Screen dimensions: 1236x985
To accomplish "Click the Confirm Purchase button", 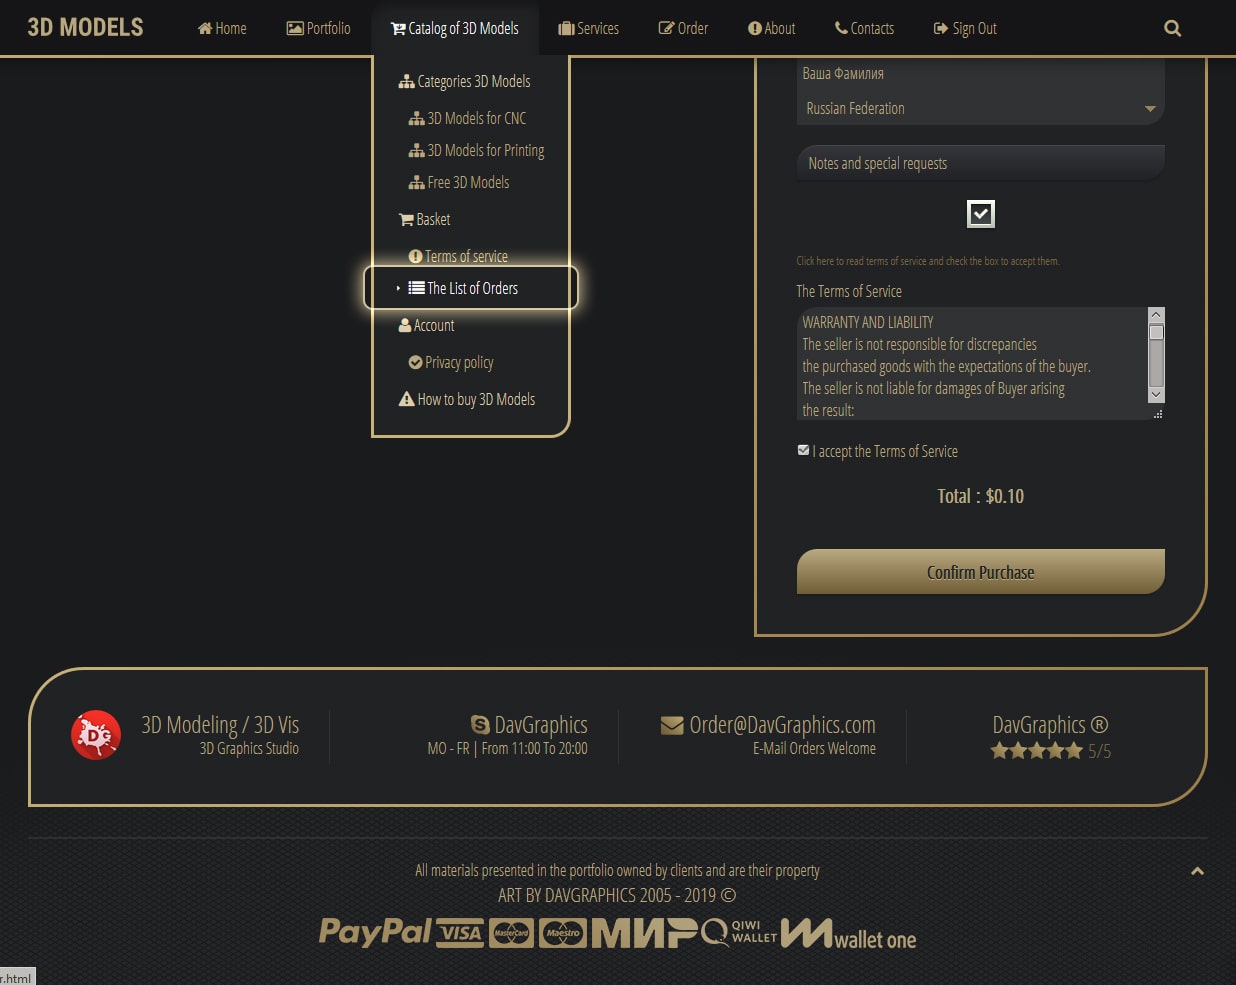I will point(980,572).
